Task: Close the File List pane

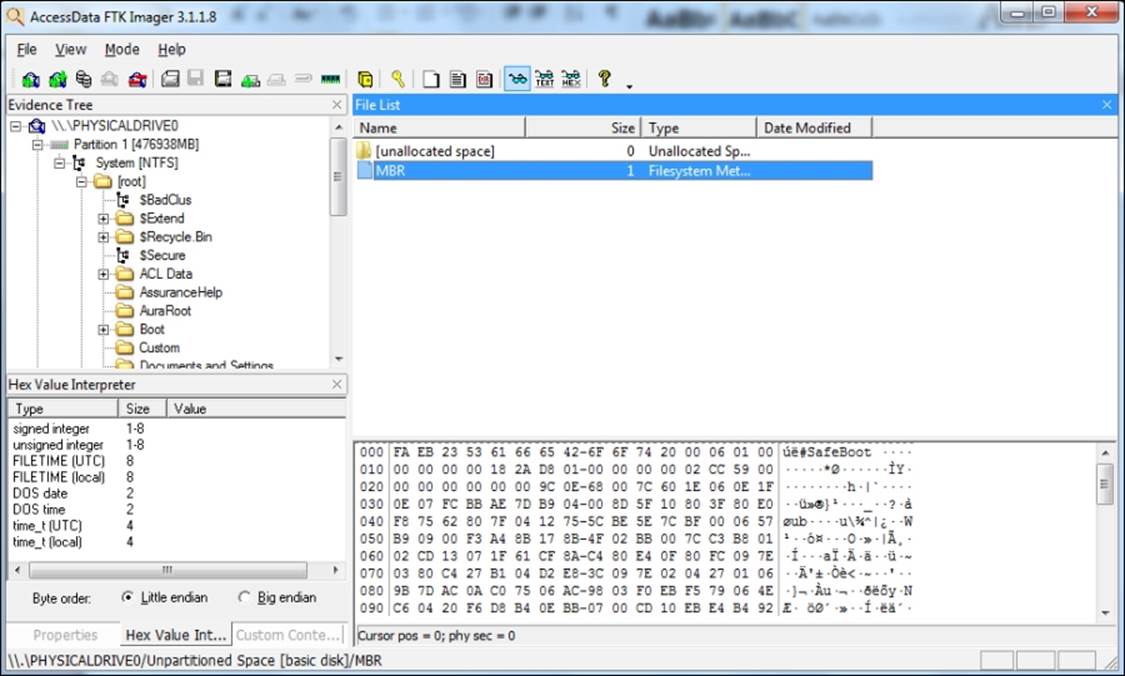Action: [1107, 105]
